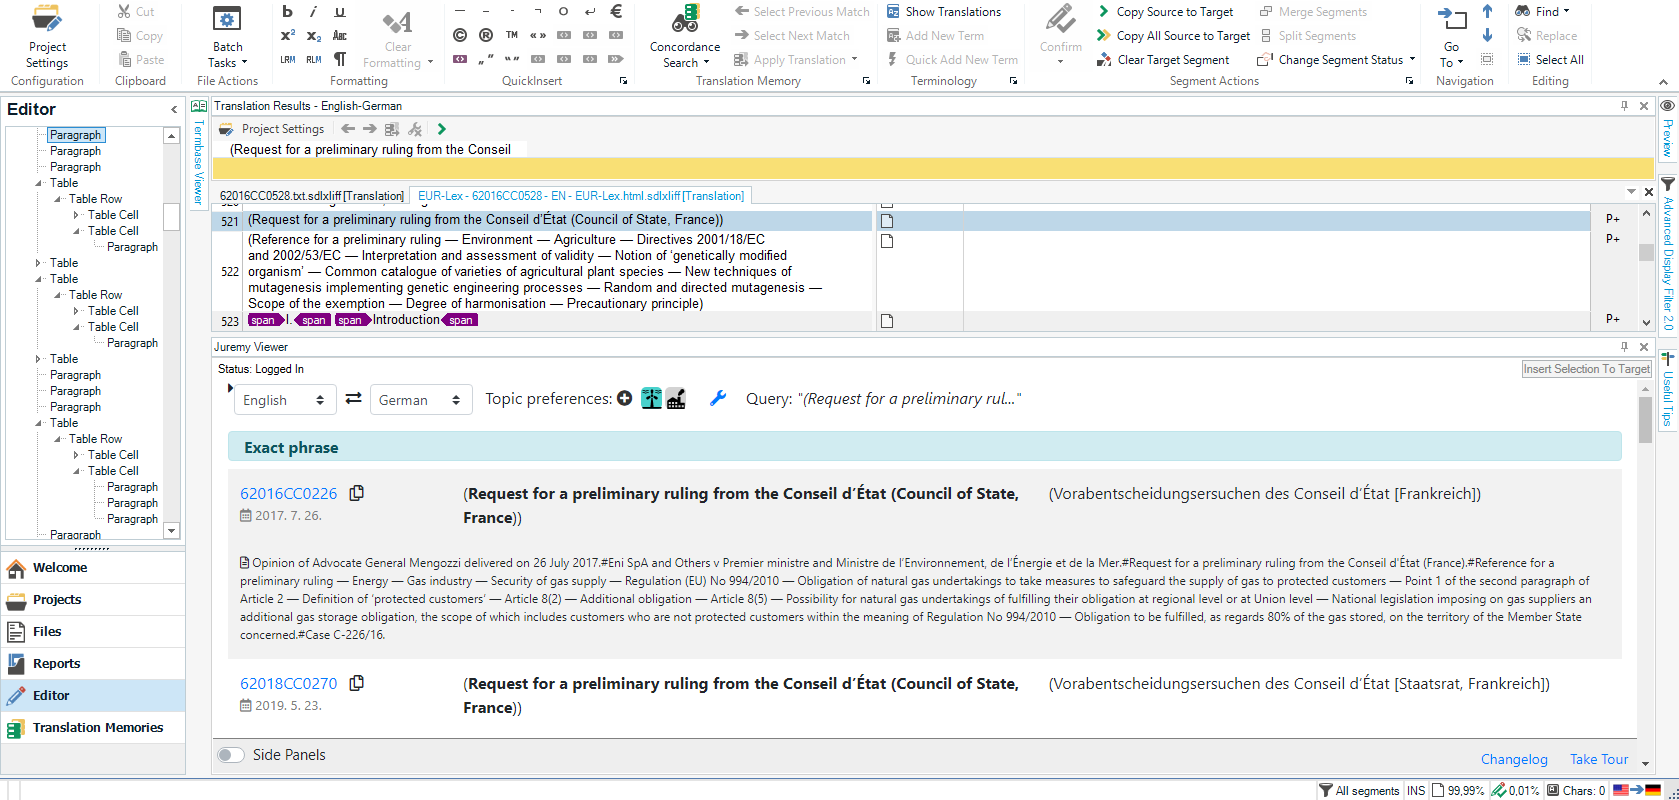Screen dimensions: 1679x800
Task: Toggle display of formatting marks (pilcrow)
Action: tap(340, 59)
